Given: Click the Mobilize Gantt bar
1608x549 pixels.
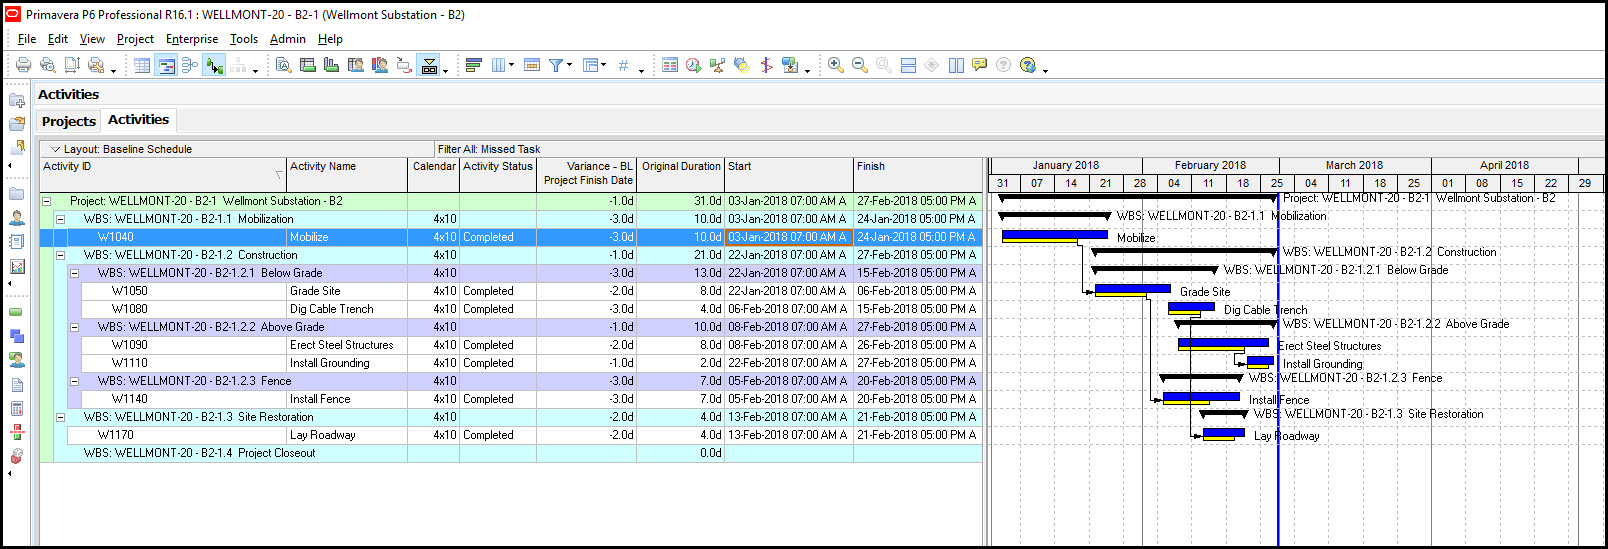Looking at the screenshot, I should 1054,235.
